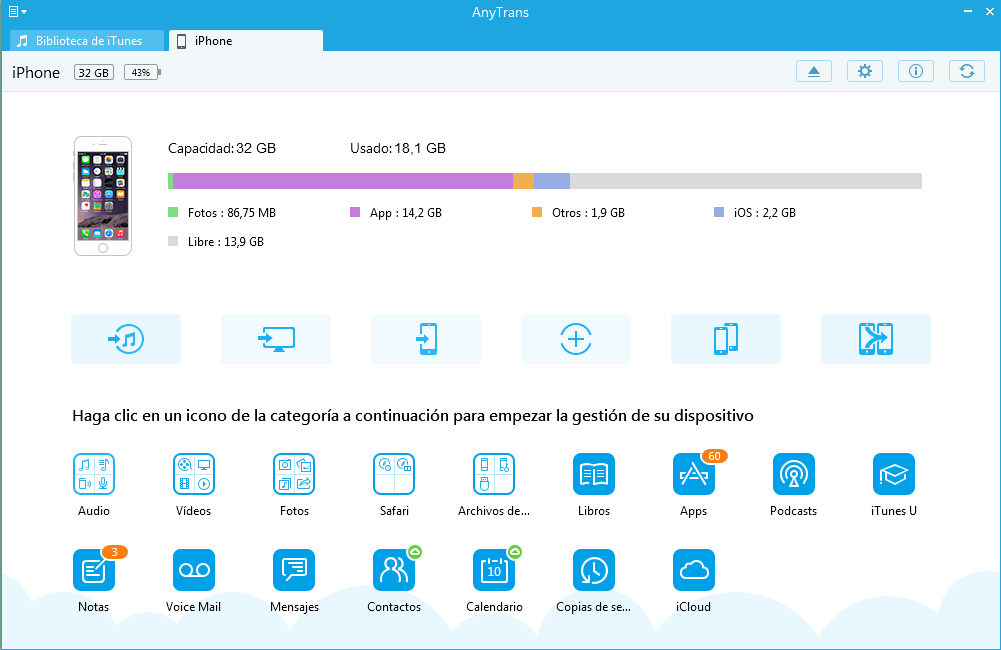Click the 'Otros : 1,9 GB' label
The image size is (1001, 650).
(x=588, y=213)
